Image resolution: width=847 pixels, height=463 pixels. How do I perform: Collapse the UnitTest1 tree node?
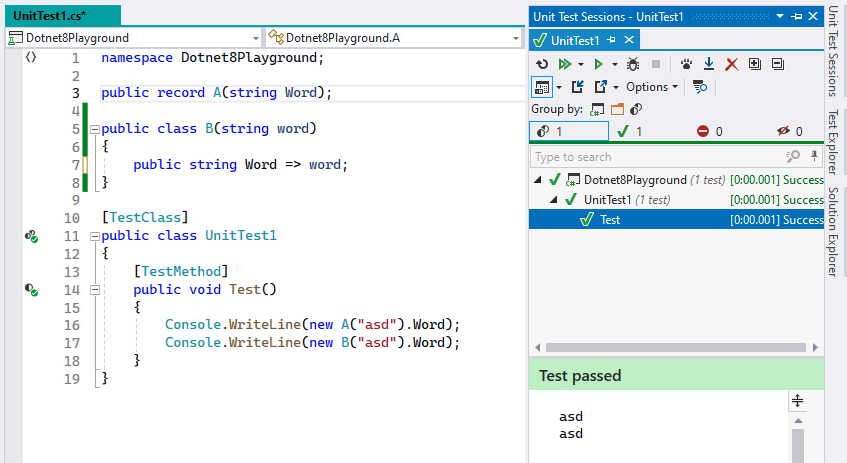[x=554, y=199]
